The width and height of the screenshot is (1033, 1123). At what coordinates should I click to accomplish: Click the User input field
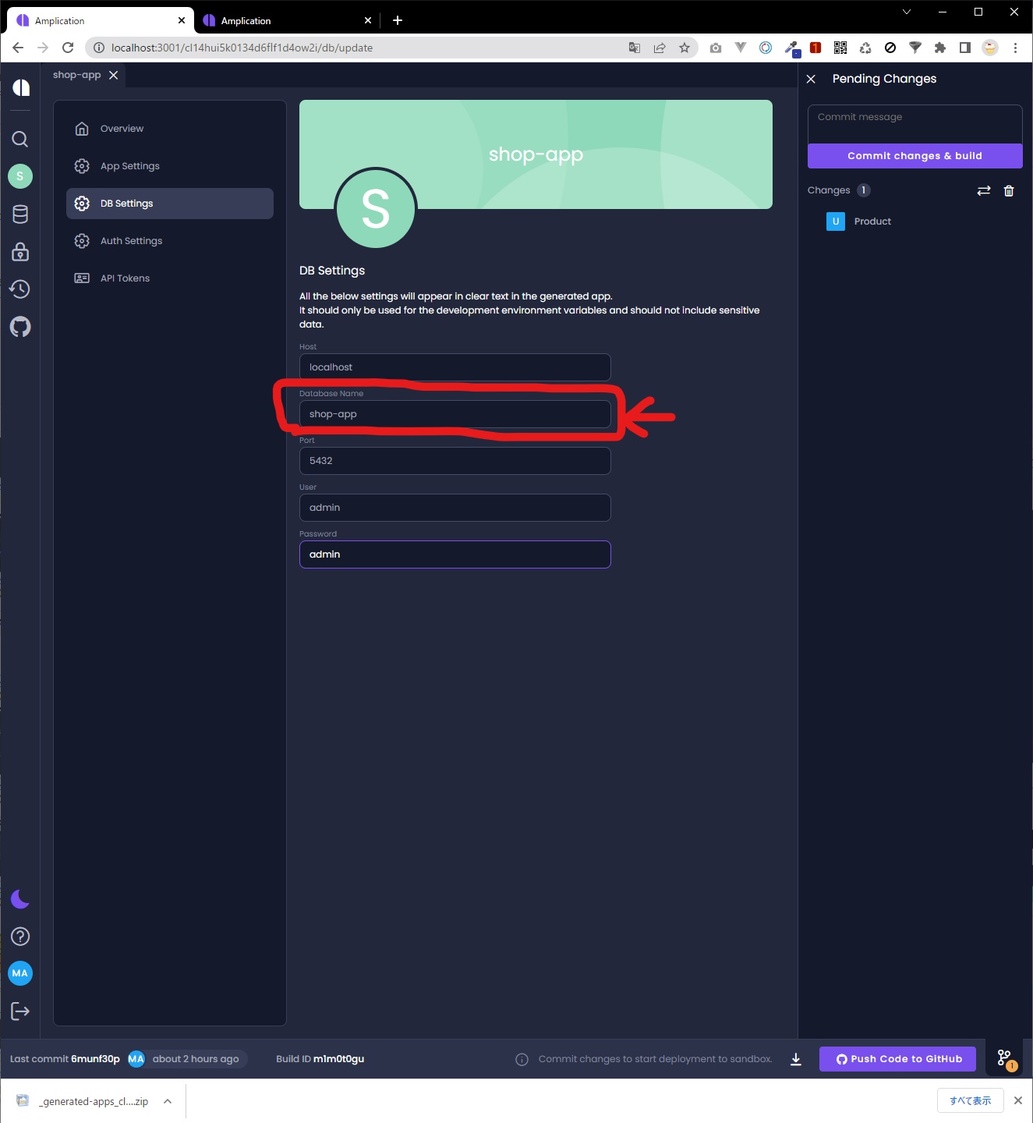click(455, 508)
